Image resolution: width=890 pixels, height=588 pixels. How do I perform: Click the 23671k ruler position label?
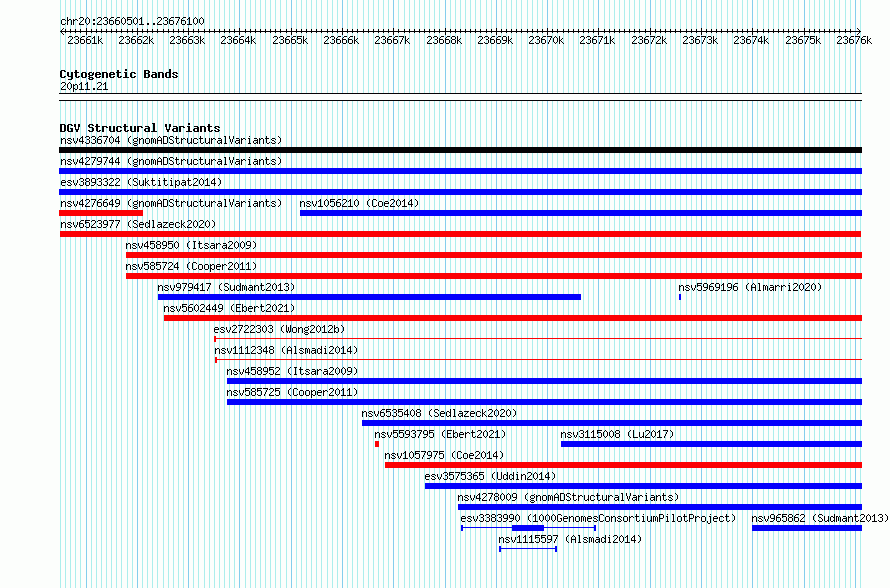[597, 40]
